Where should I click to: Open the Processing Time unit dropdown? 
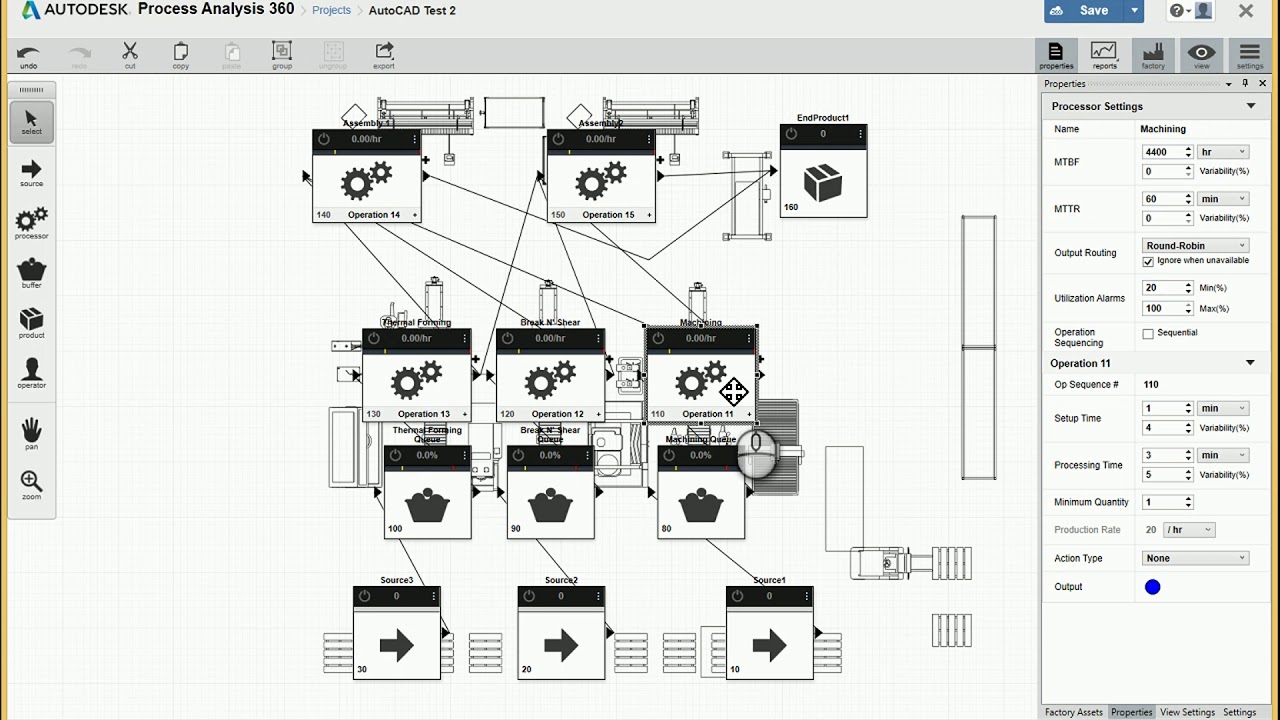pos(1223,455)
